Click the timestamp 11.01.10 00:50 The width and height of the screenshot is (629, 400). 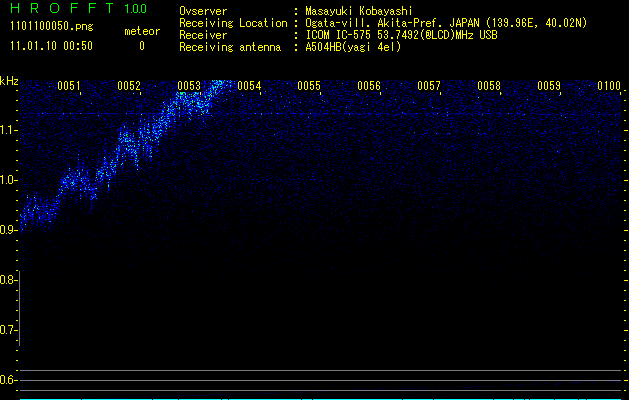tap(51, 46)
